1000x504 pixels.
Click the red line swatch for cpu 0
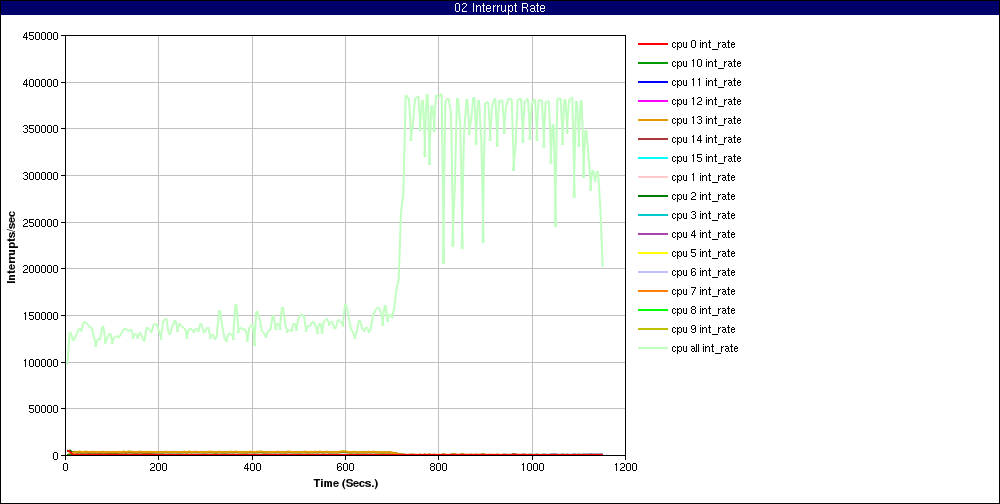(x=652, y=45)
